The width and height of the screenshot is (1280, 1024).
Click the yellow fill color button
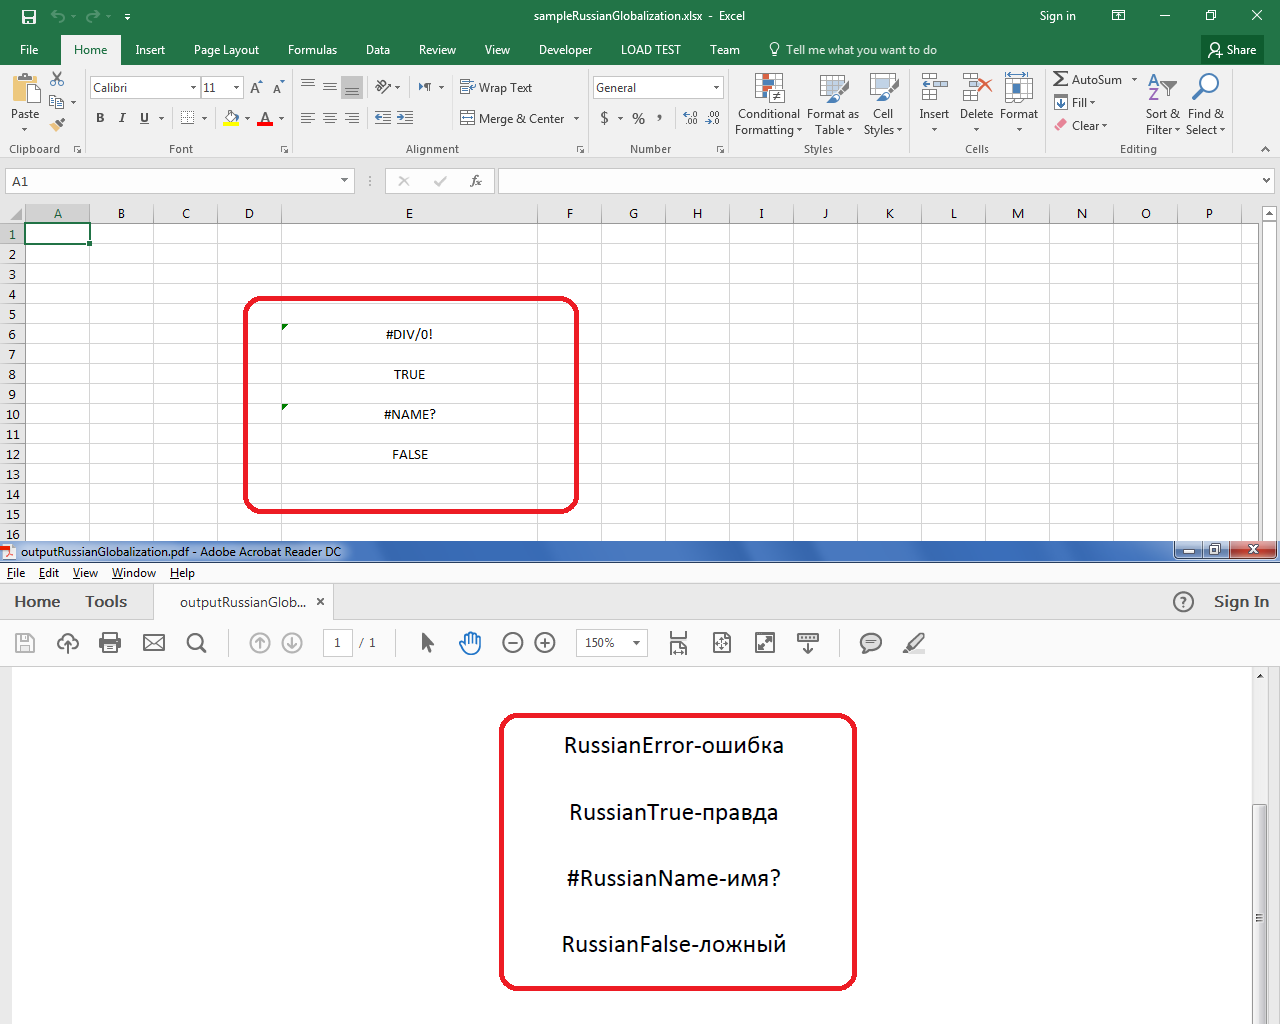[x=231, y=118]
